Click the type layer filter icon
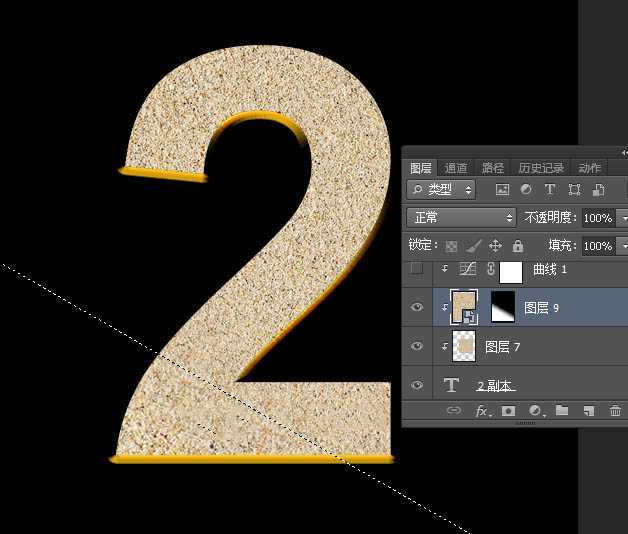 coord(550,189)
